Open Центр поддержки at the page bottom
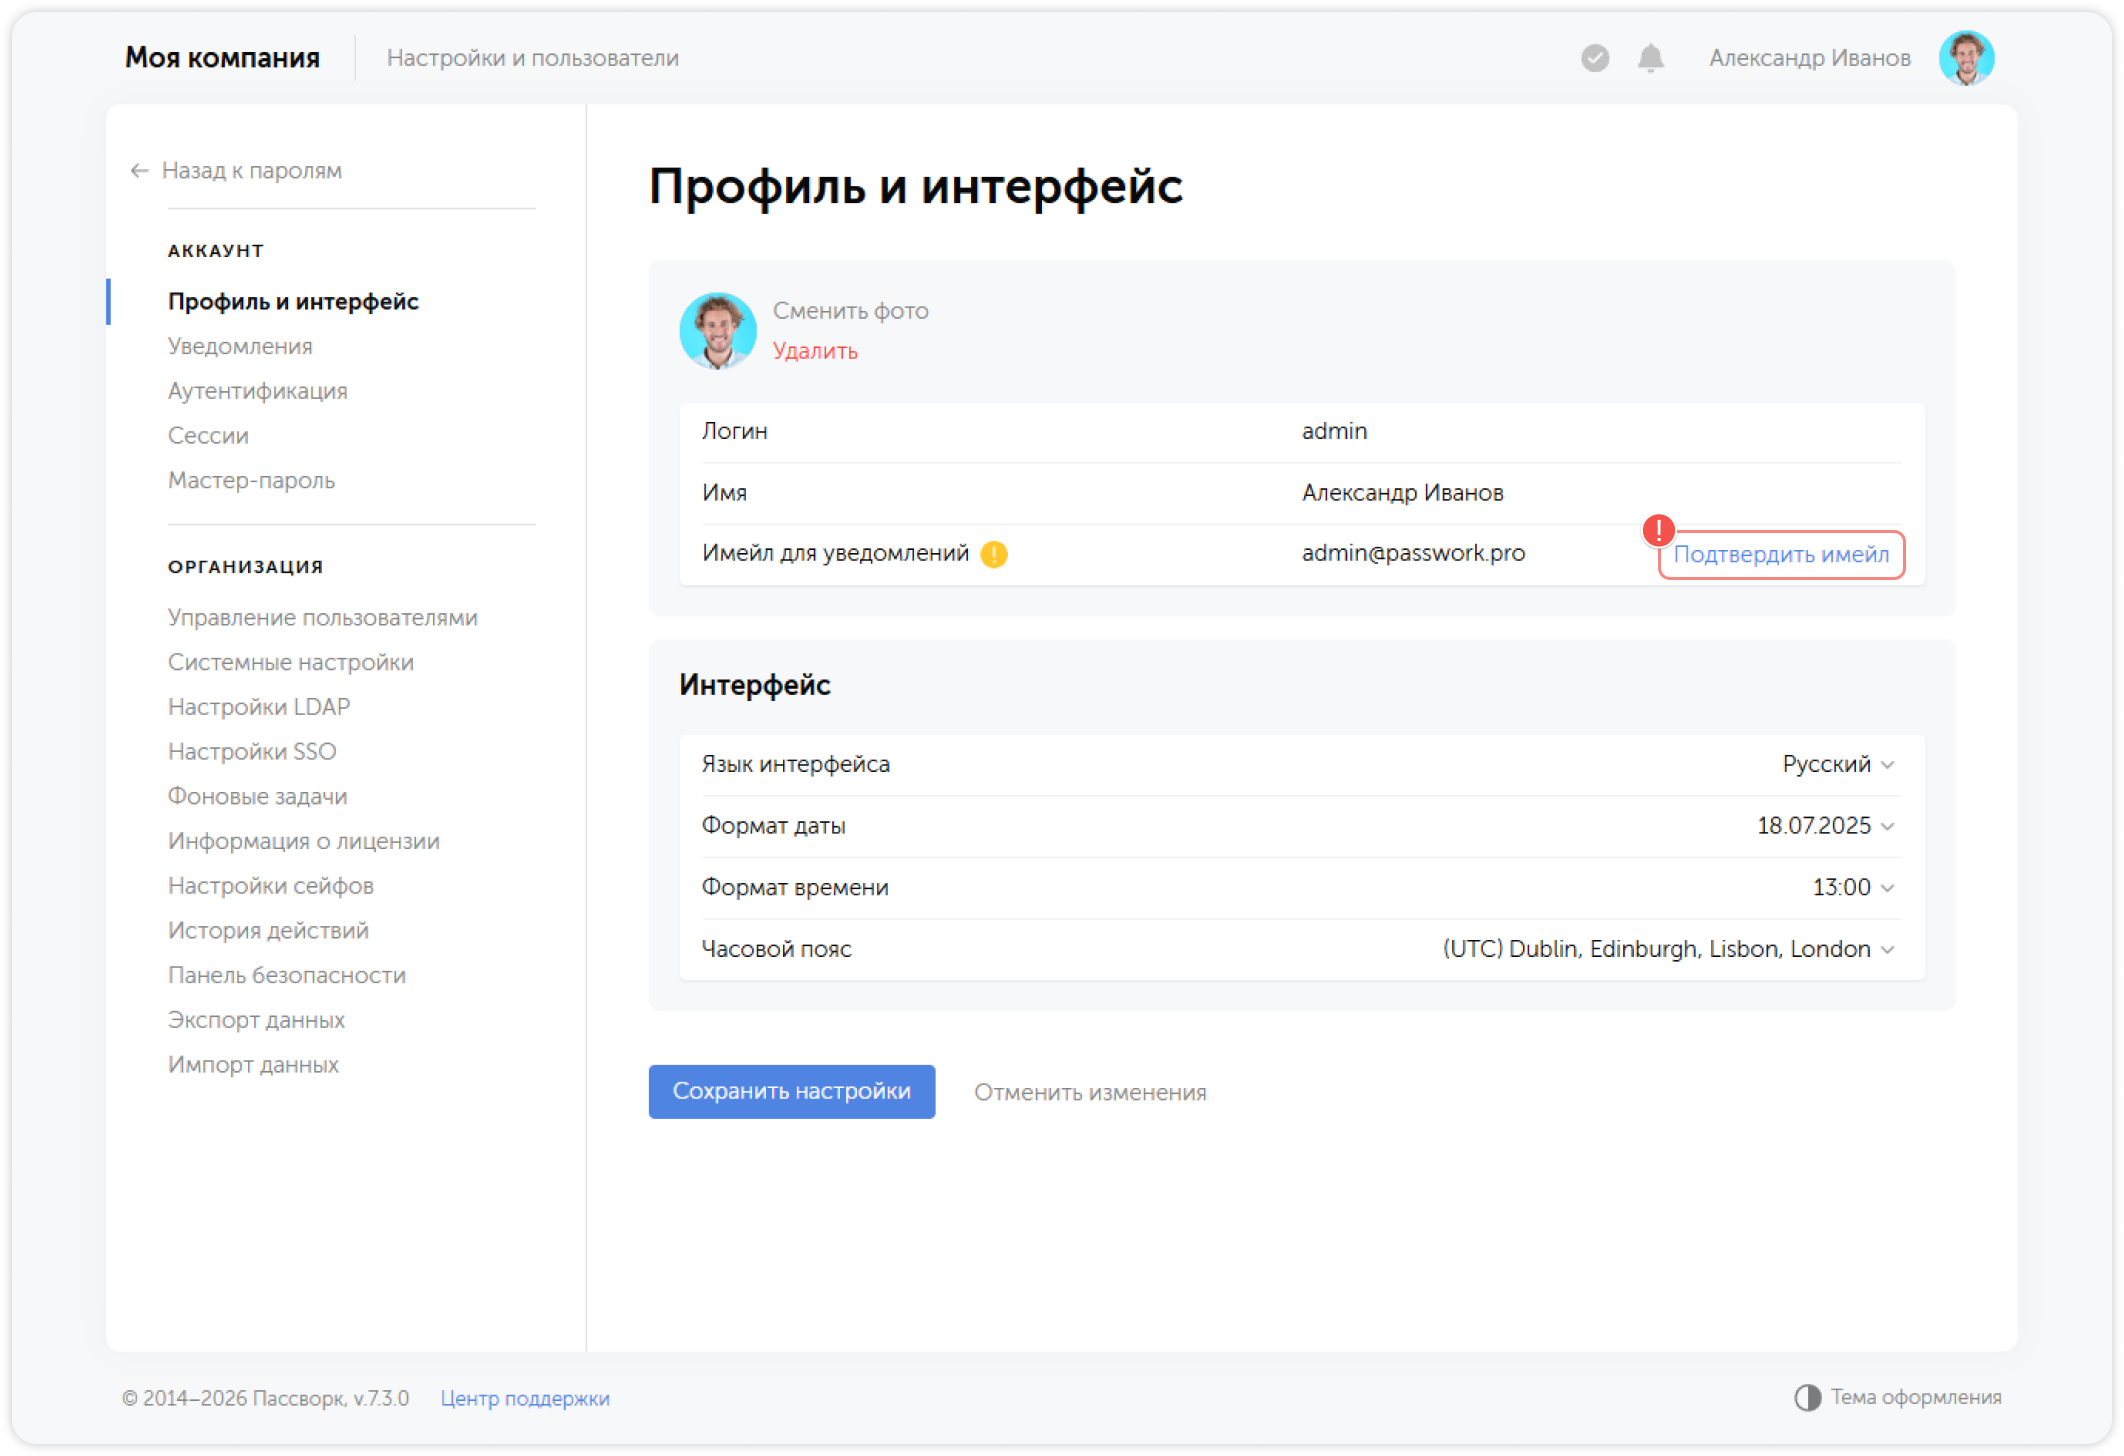Screen dimensions: 2124x1456 (525, 1398)
